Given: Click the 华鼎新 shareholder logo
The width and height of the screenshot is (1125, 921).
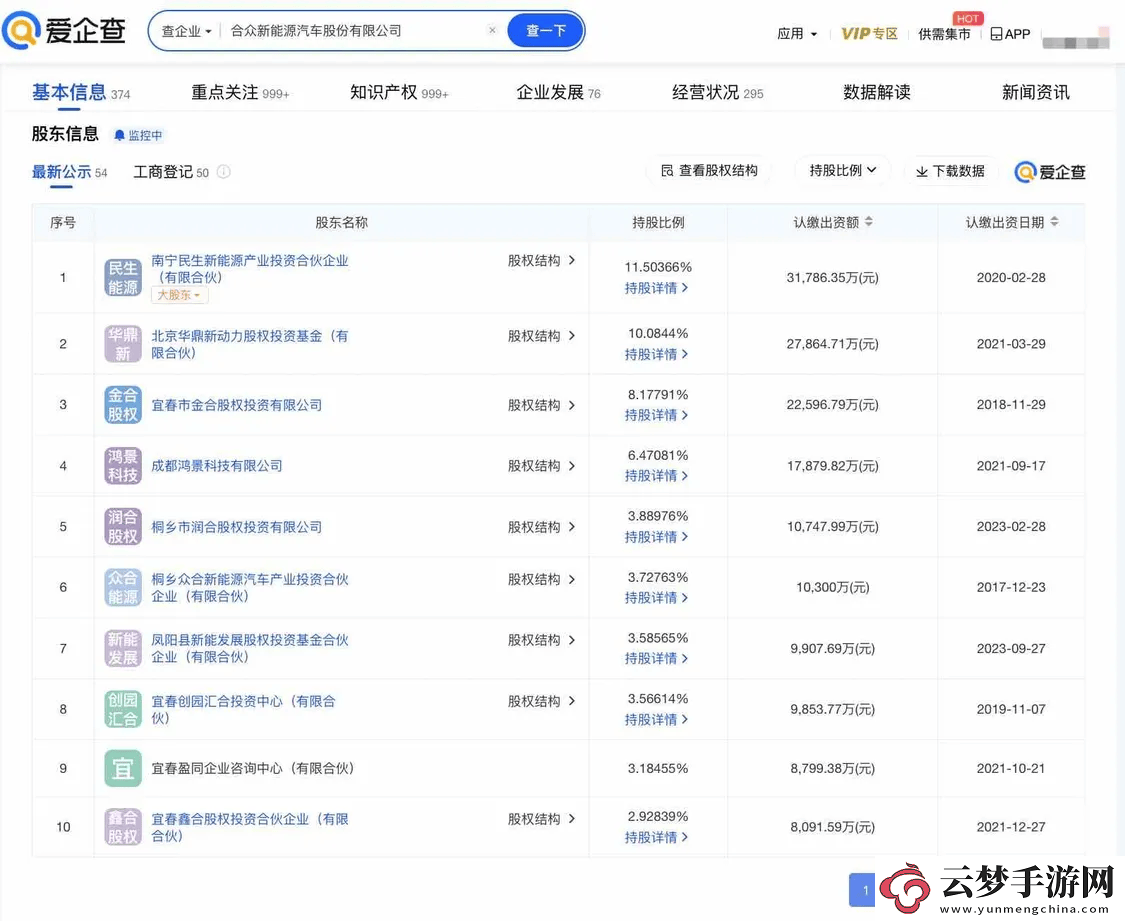Looking at the screenshot, I should click(x=123, y=344).
